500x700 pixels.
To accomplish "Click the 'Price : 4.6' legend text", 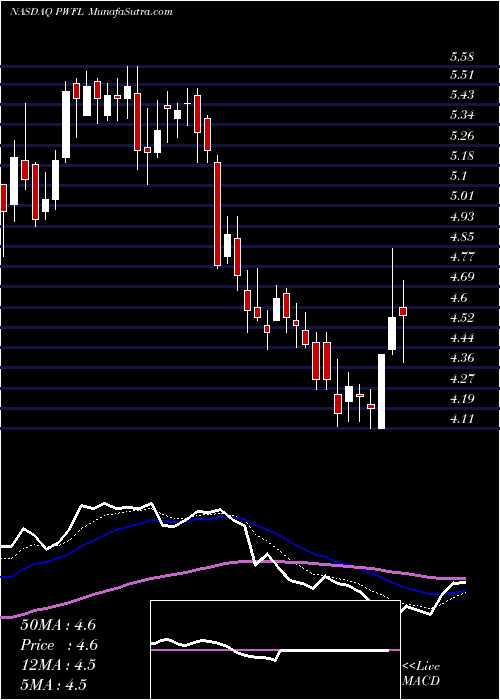I will coord(59,645).
